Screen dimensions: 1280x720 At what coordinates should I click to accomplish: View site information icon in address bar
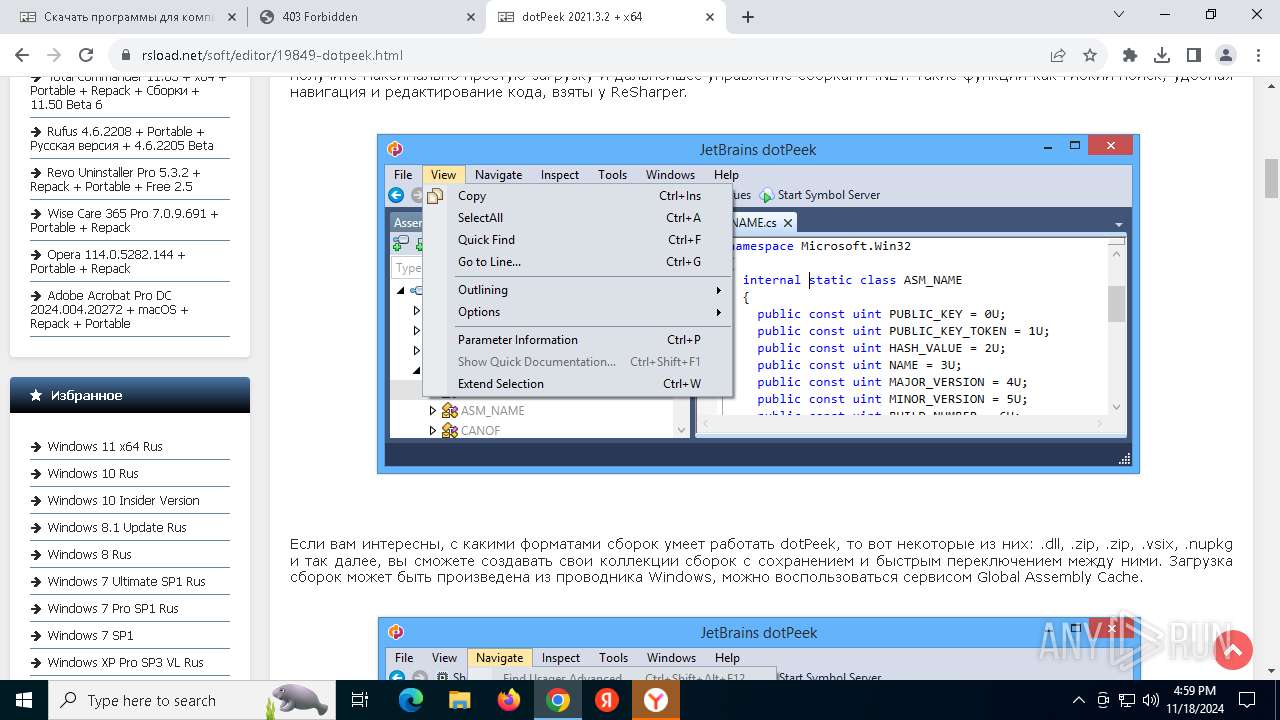124,55
